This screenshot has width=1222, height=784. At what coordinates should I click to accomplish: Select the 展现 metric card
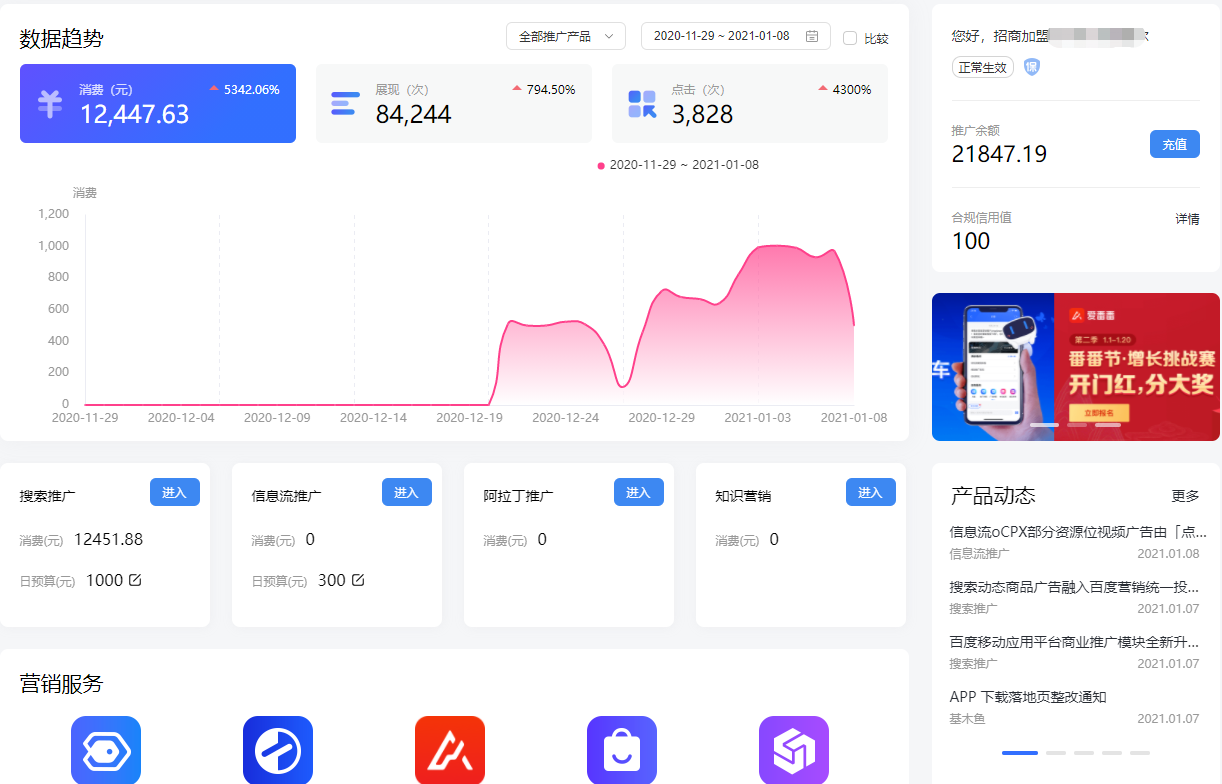(x=454, y=104)
